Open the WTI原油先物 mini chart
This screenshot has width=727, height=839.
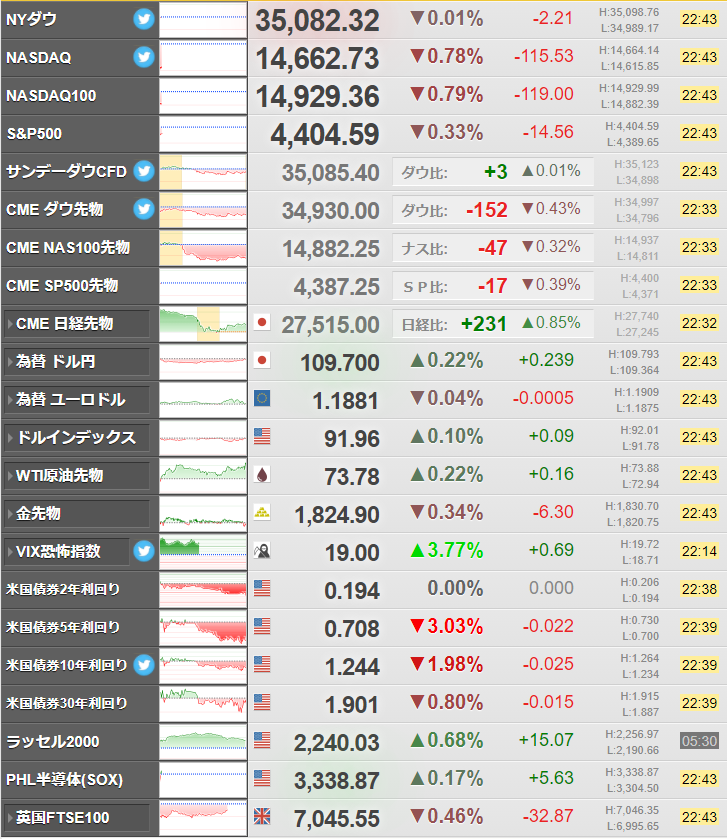(203, 476)
